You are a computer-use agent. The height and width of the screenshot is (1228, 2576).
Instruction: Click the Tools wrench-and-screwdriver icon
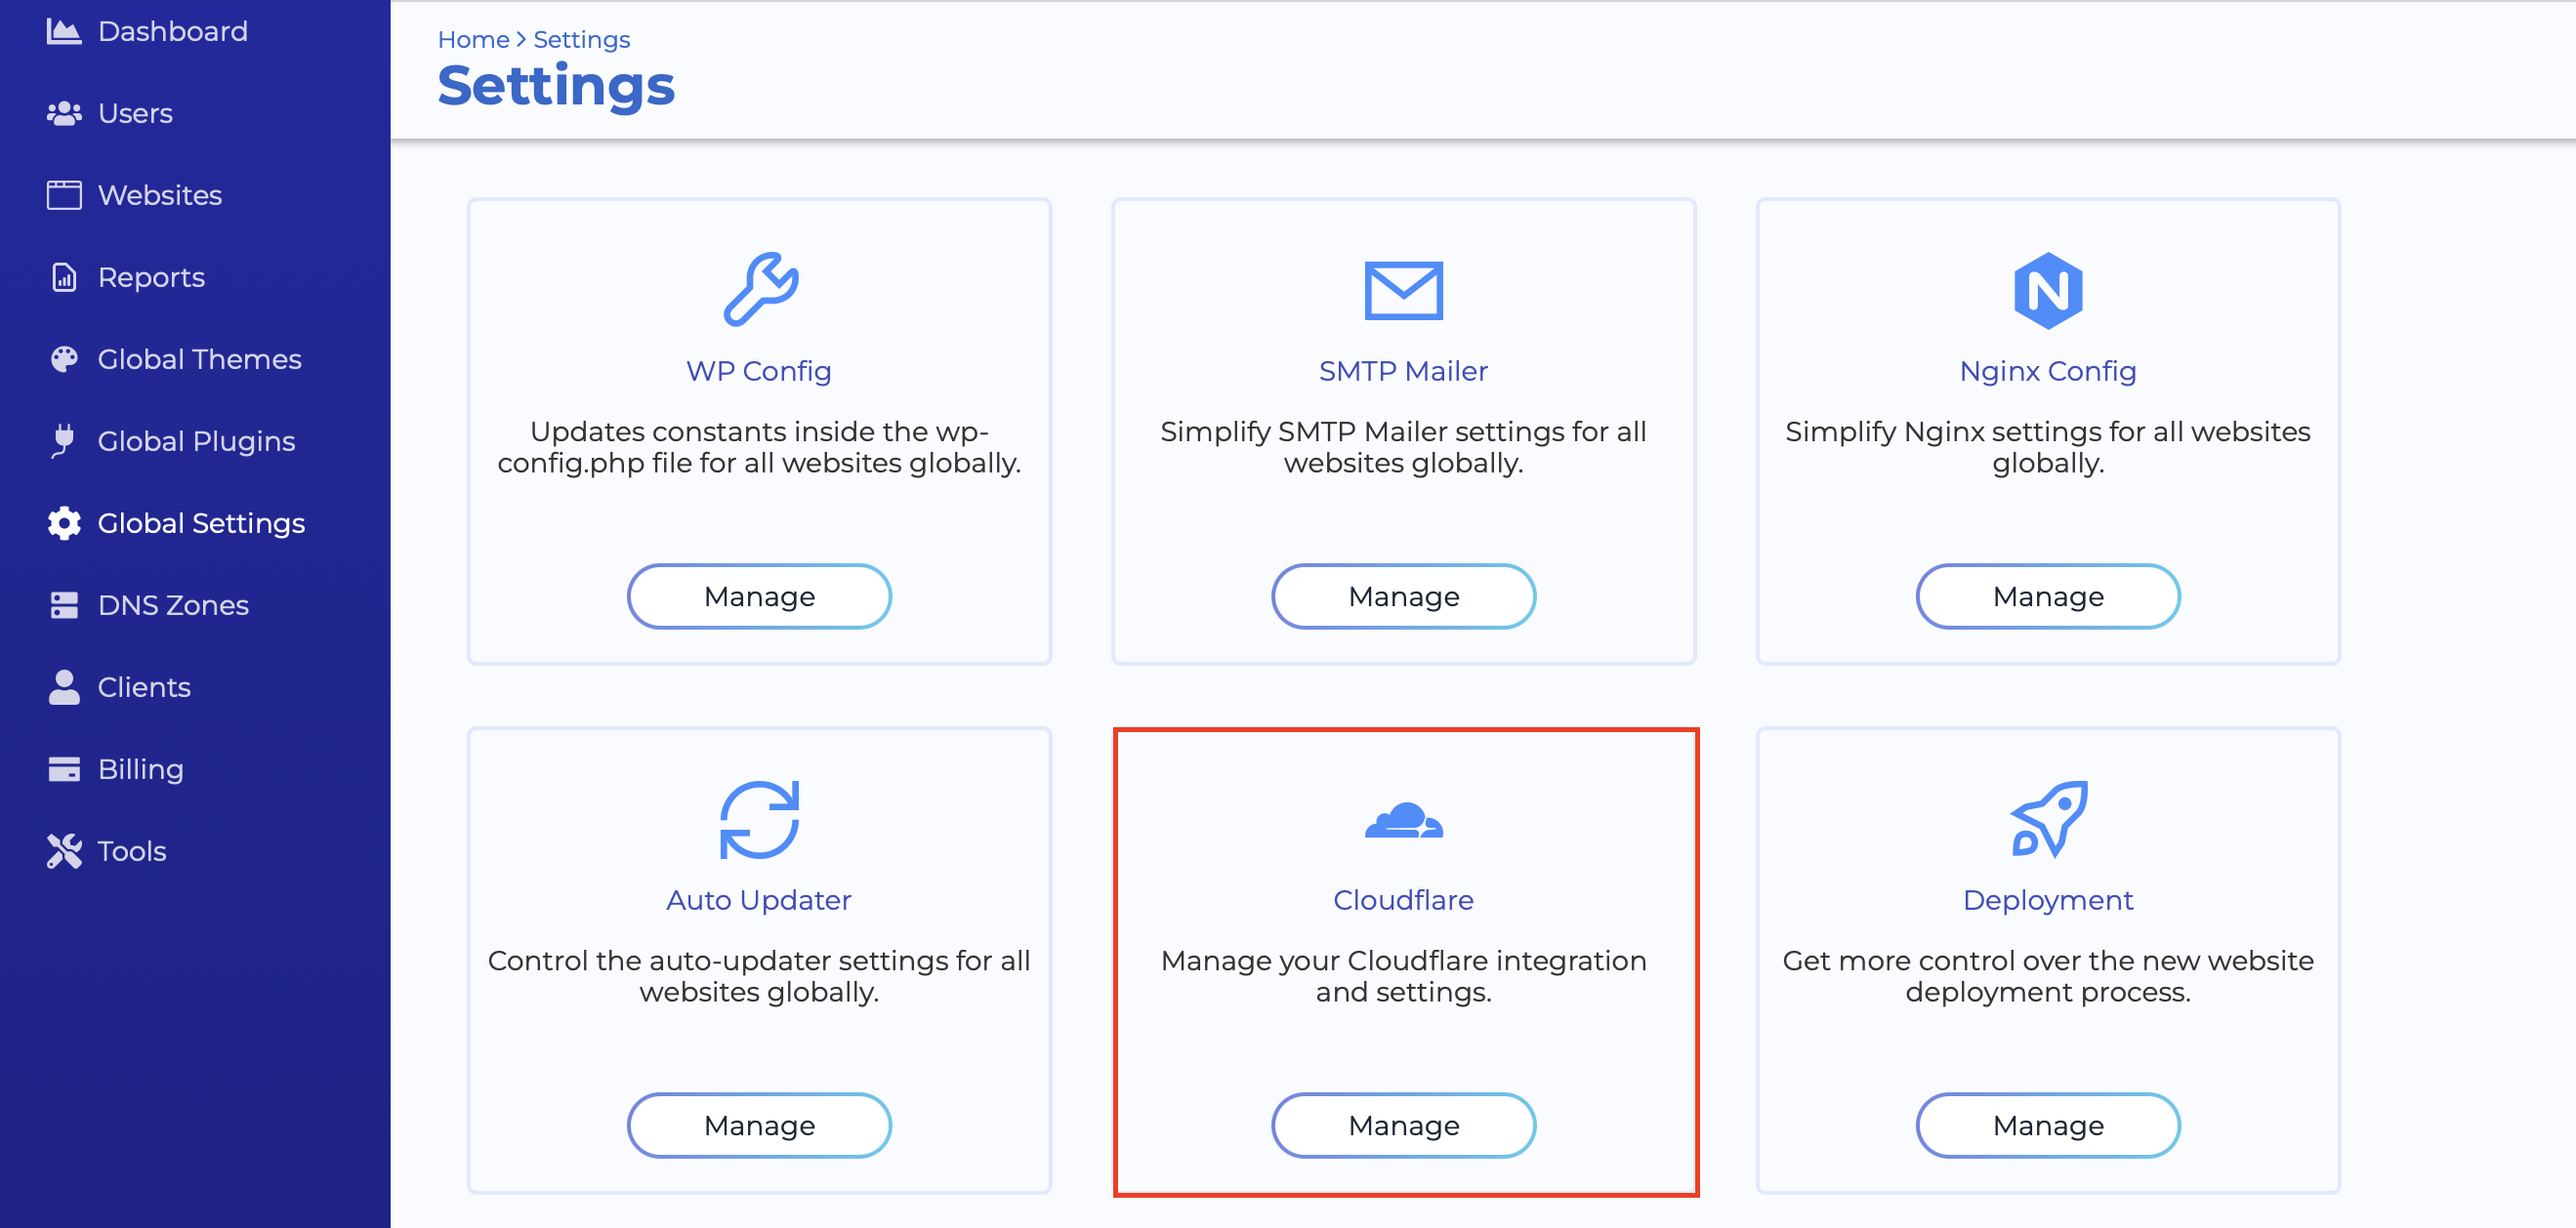[64, 850]
